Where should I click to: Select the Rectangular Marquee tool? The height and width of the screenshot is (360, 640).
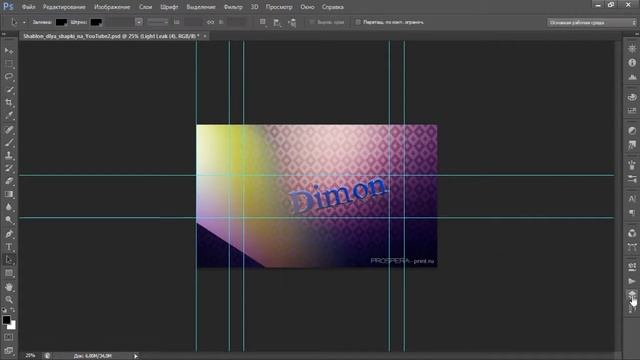tap(9, 64)
